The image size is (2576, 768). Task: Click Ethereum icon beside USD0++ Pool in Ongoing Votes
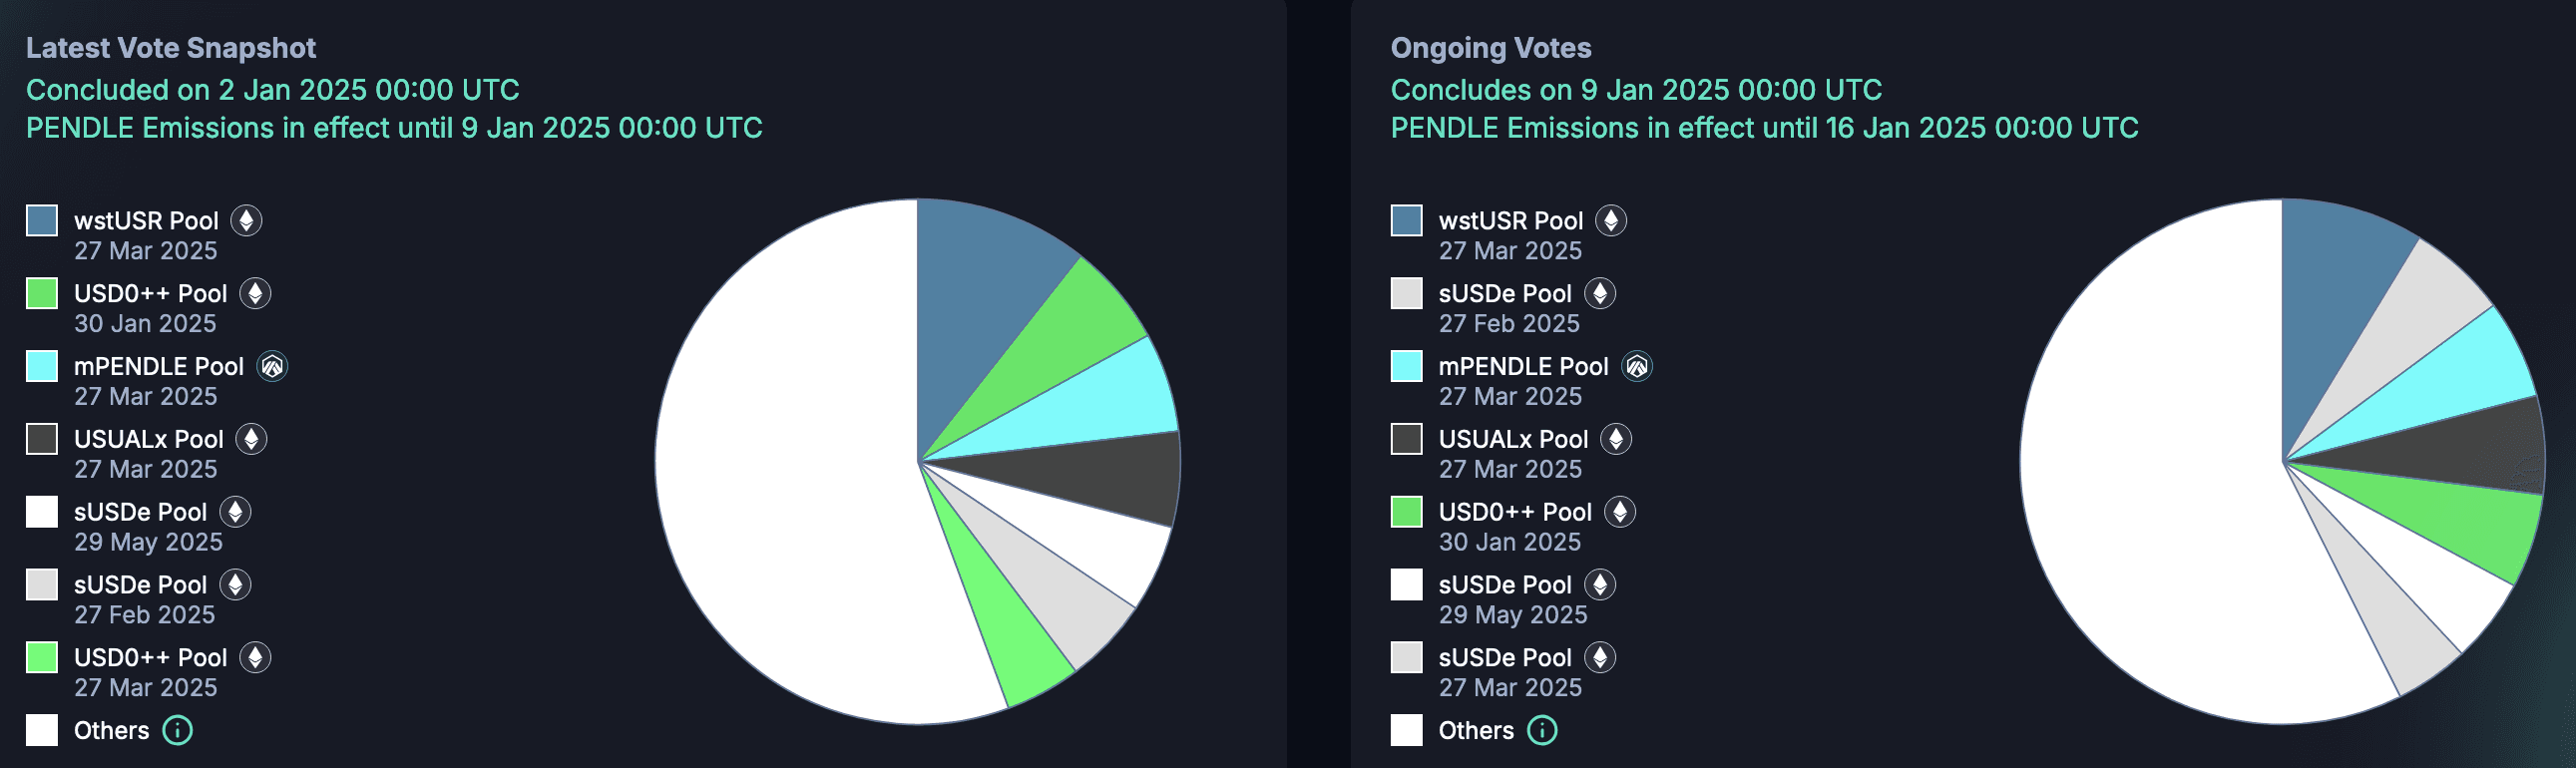pos(1619,512)
